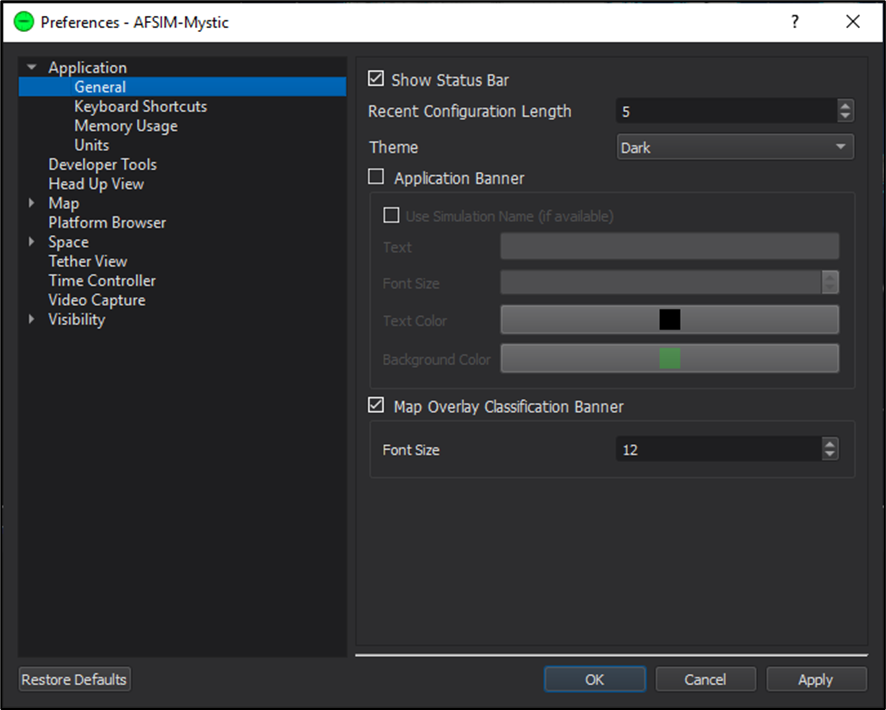
Task: Enable the Application Banner checkbox
Action: (376, 177)
